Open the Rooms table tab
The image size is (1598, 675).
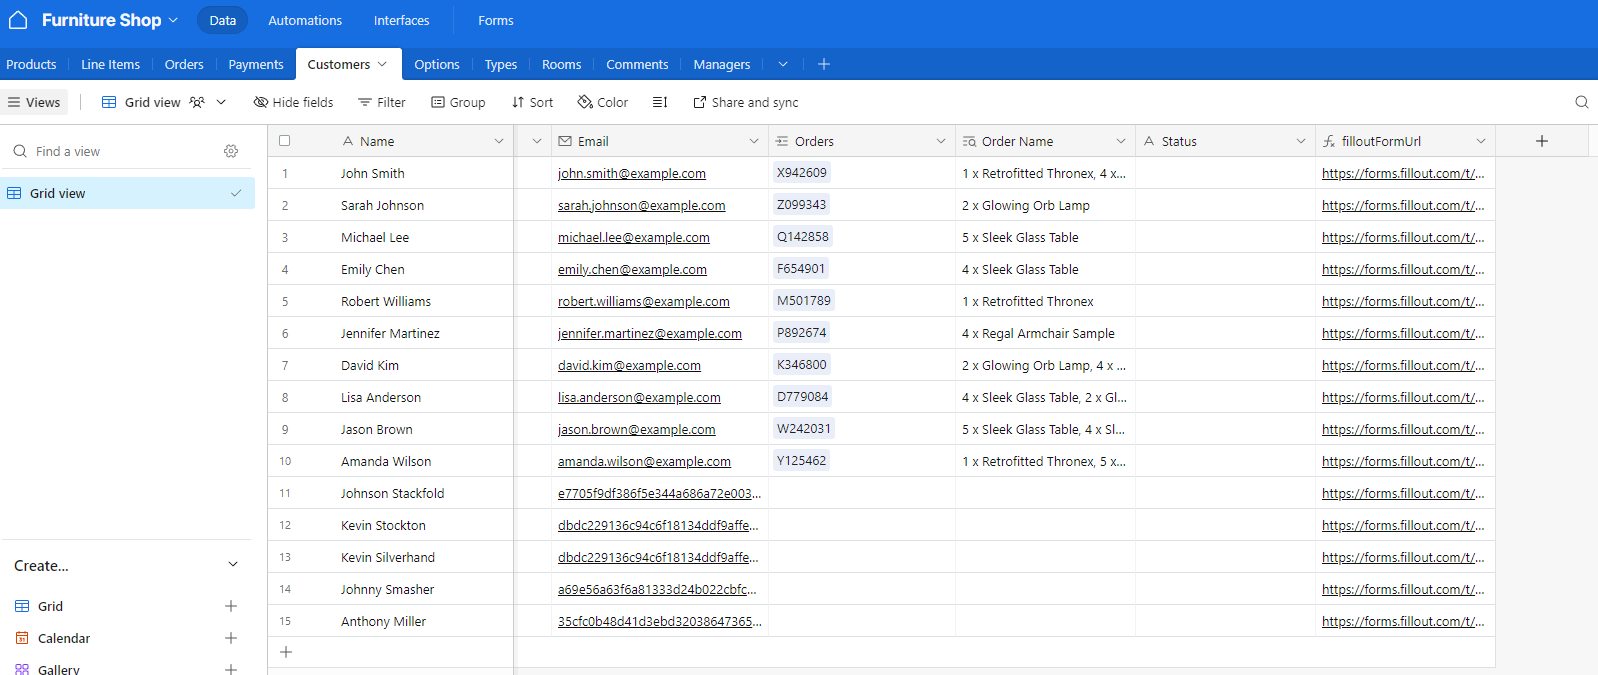pyautogui.click(x=561, y=64)
